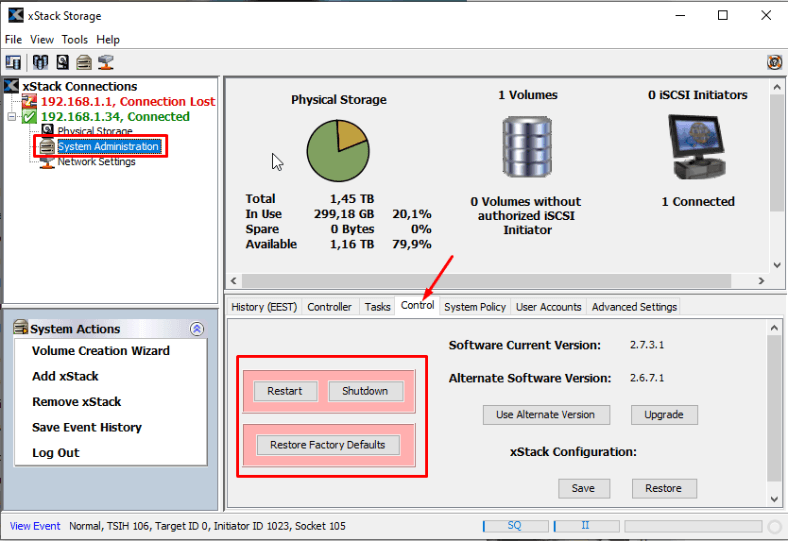Open the Advanced Settings tab
The image size is (788, 541).
(634, 306)
